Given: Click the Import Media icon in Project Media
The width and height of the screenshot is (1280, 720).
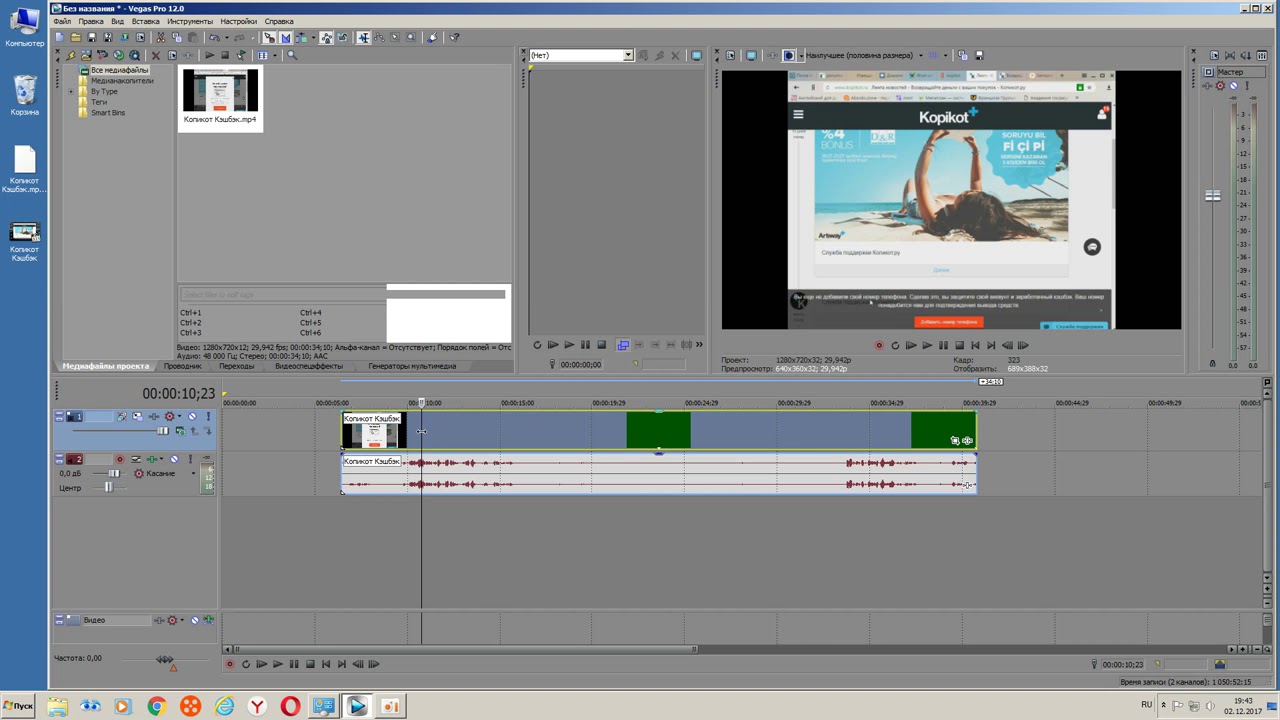Looking at the screenshot, I should click(86, 55).
